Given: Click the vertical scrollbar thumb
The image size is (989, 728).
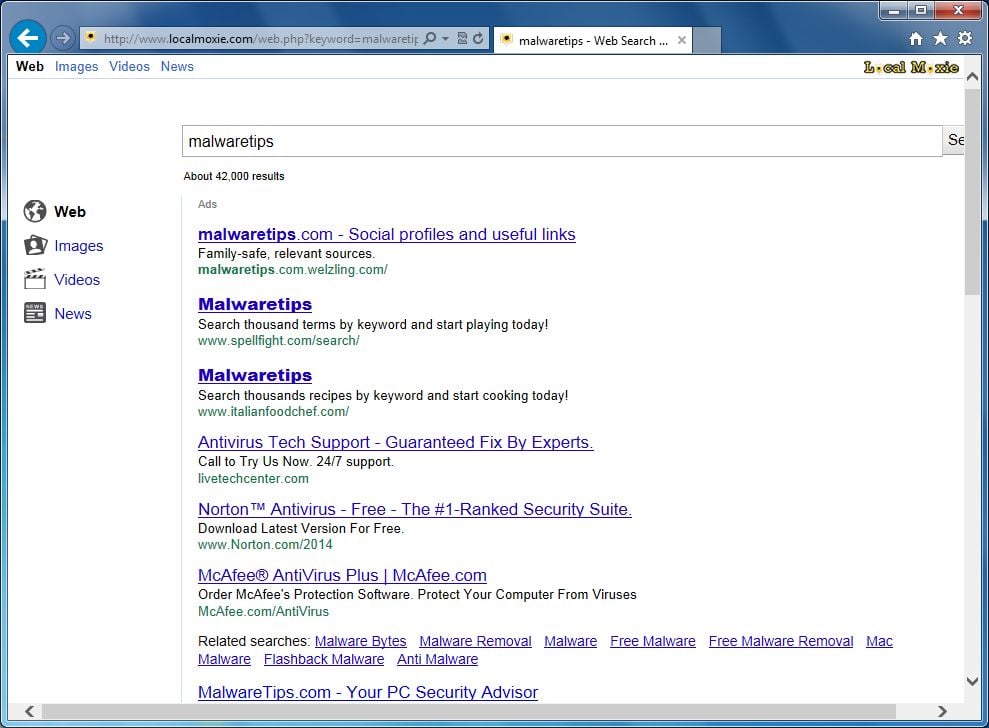Looking at the screenshot, I should (x=973, y=191).
